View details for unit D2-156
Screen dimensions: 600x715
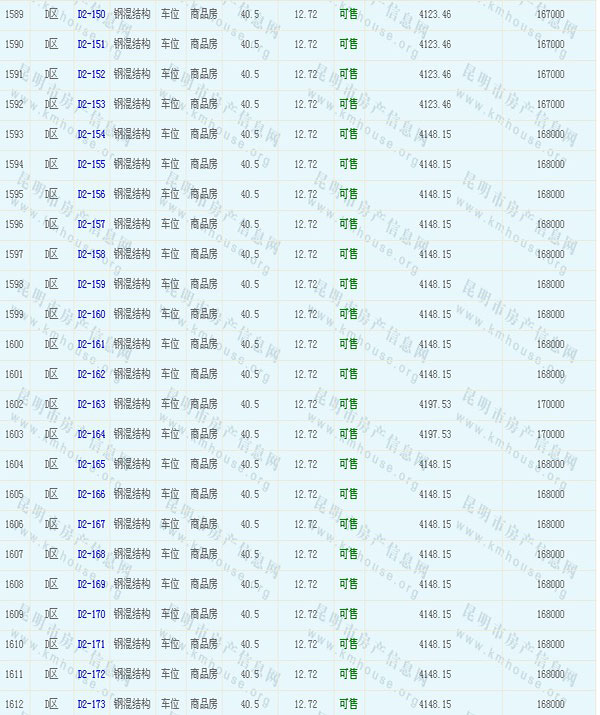point(91,195)
